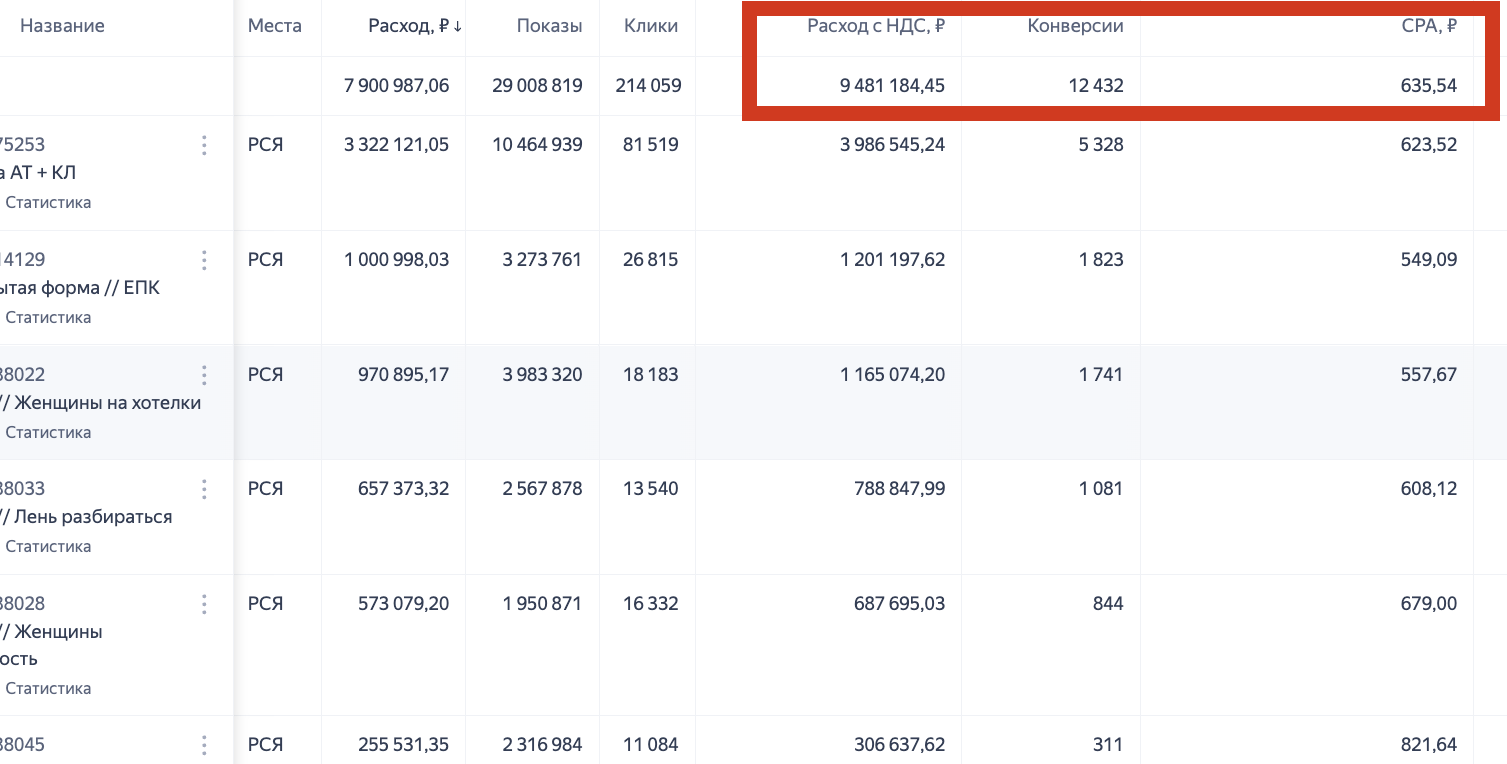Open the three-dot menu for campaign 38022

(x=204, y=376)
